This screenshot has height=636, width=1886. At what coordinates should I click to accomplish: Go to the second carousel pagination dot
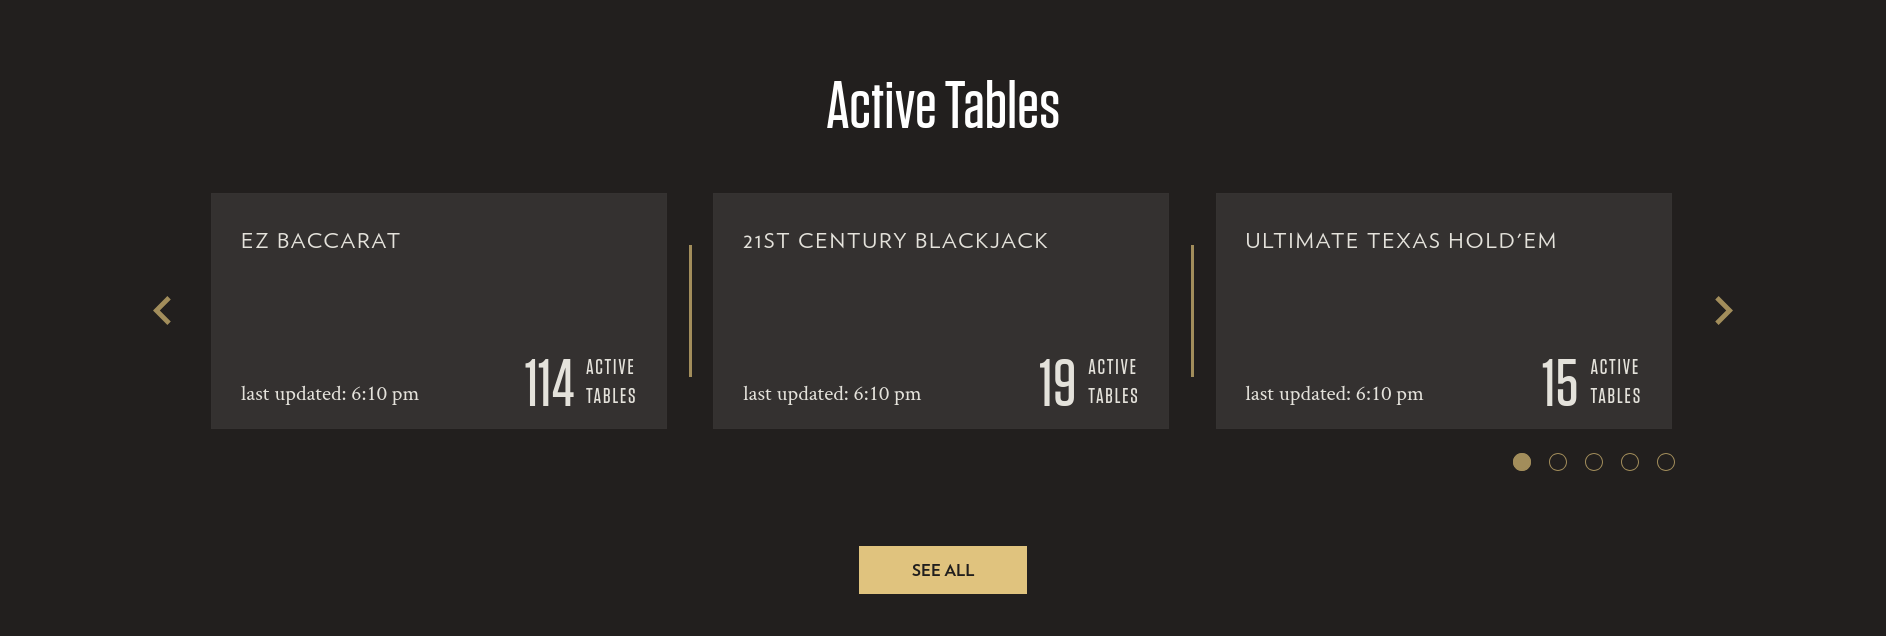coord(1558,462)
